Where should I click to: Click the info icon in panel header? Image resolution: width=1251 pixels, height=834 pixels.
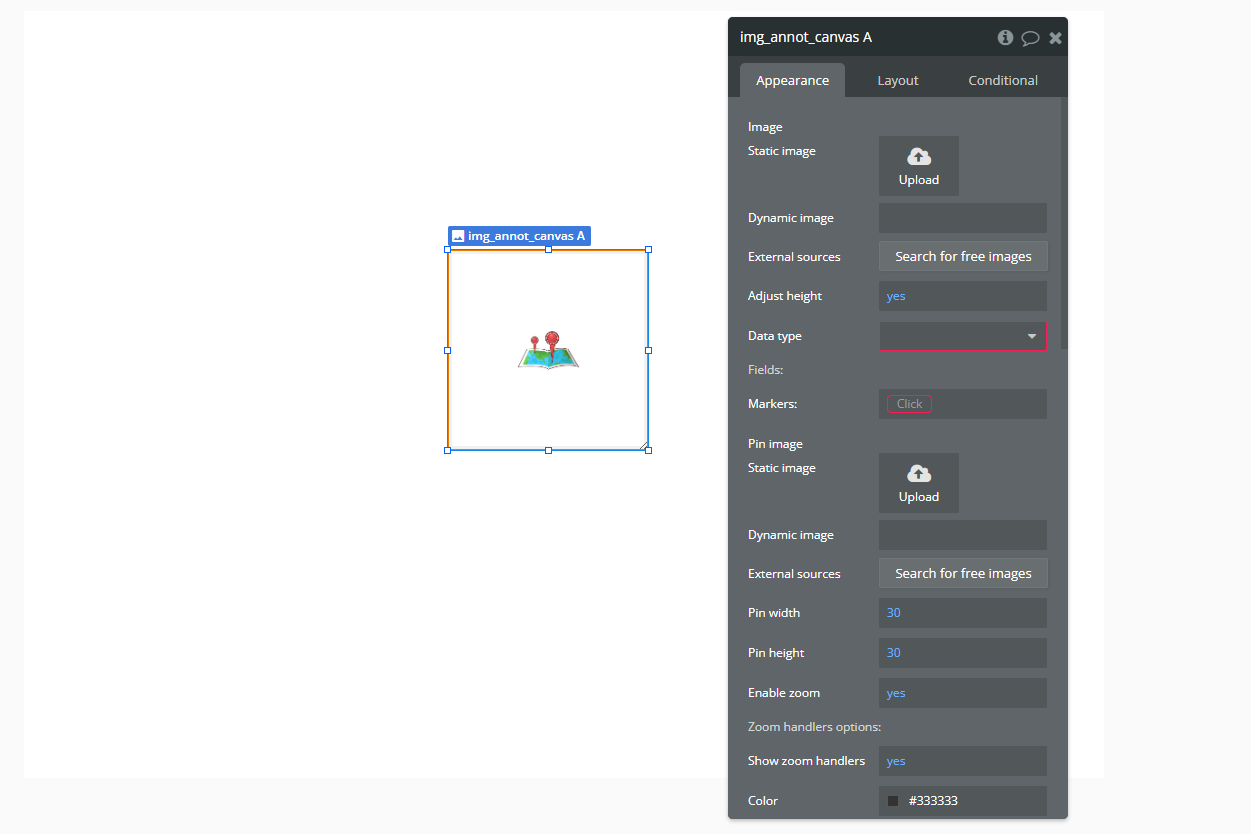1005,38
